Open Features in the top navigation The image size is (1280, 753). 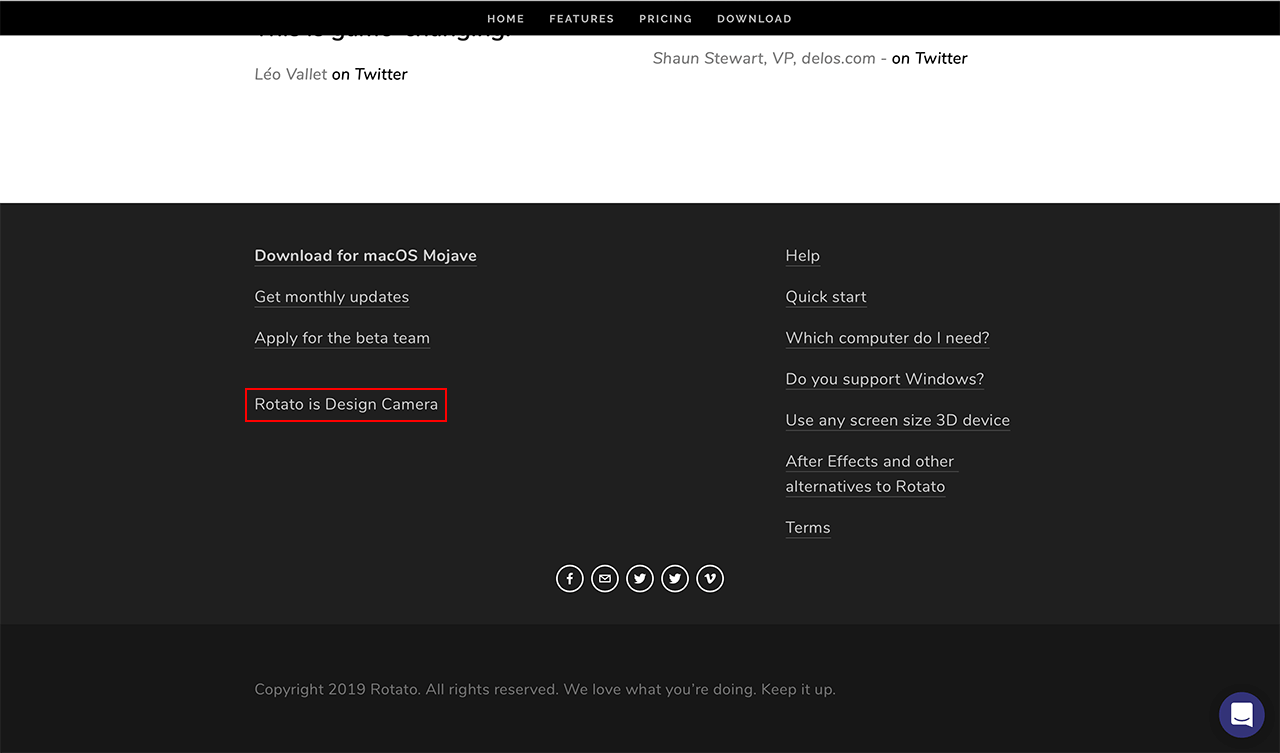click(581, 19)
